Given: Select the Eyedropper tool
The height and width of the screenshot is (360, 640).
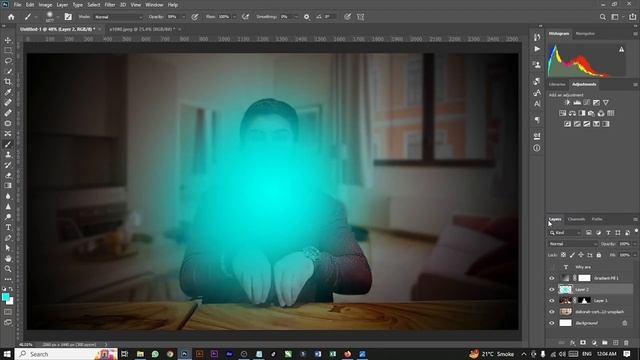Looking at the screenshot, I should click(x=8, y=92).
